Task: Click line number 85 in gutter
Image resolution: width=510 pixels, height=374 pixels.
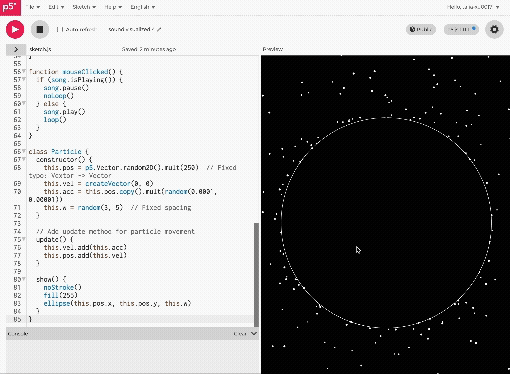Action: click(x=17, y=319)
